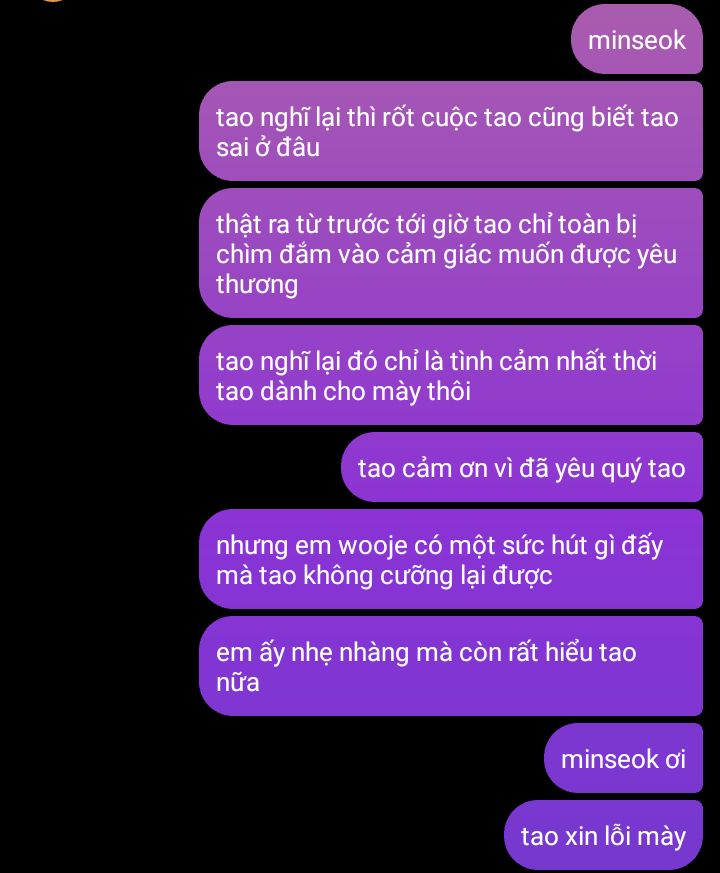The height and width of the screenshot is (873, 720).
Task: Select the message mentioning "chìm đắm vào cảm giác"
Action: pyautogui.click(x=450, y=253)
